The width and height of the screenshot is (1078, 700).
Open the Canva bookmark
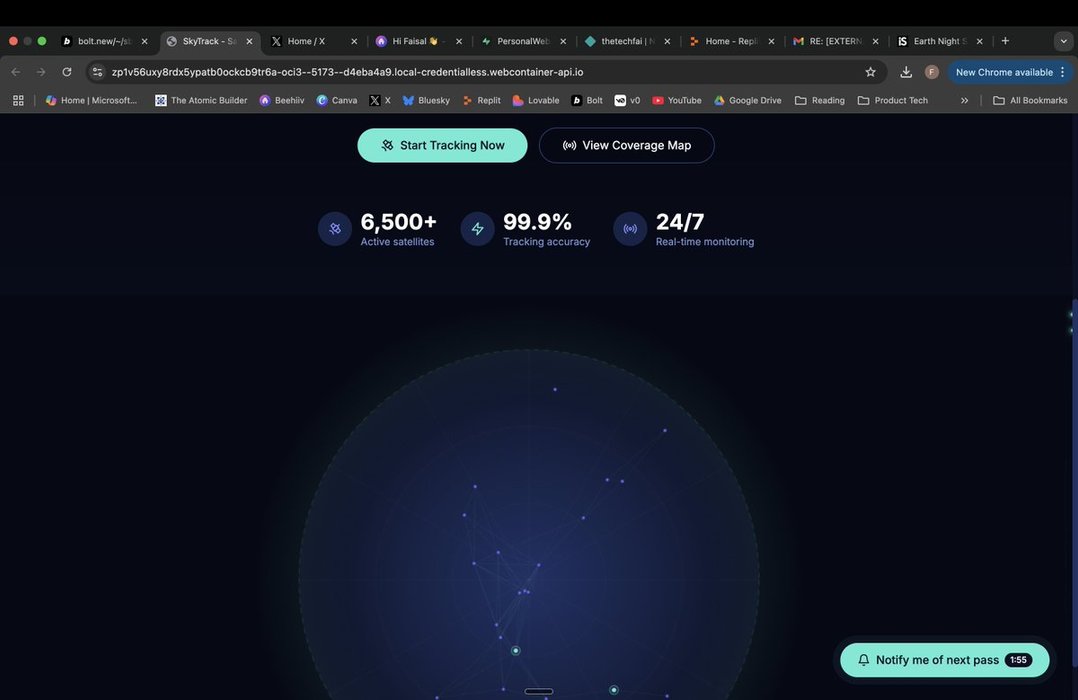(337, 100)
